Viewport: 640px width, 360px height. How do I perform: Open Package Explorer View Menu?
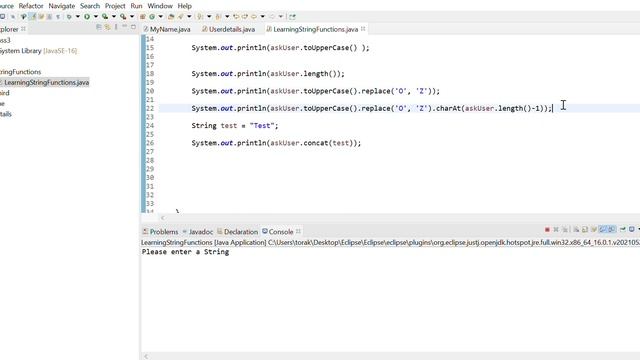[116, 27]
